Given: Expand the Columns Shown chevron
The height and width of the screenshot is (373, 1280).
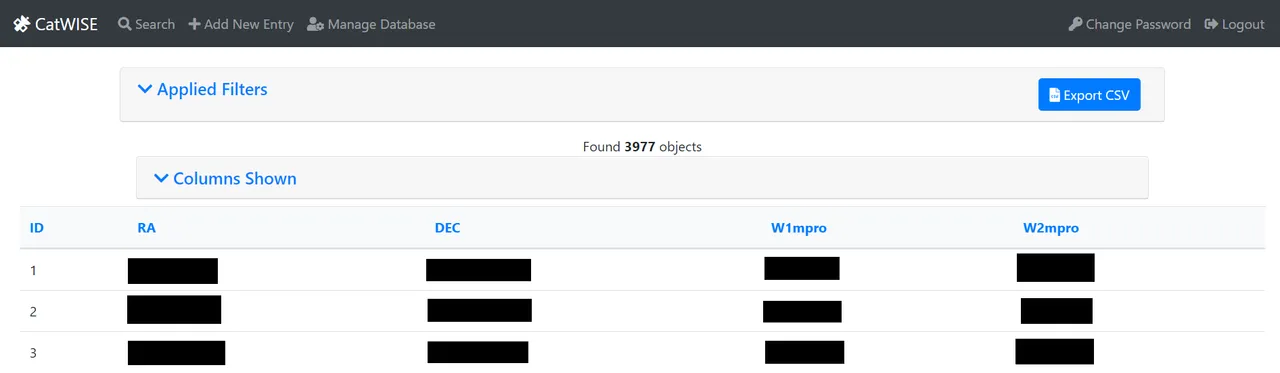Looking at the screenshot, I should pyautogui.click(x=161, y=178).
